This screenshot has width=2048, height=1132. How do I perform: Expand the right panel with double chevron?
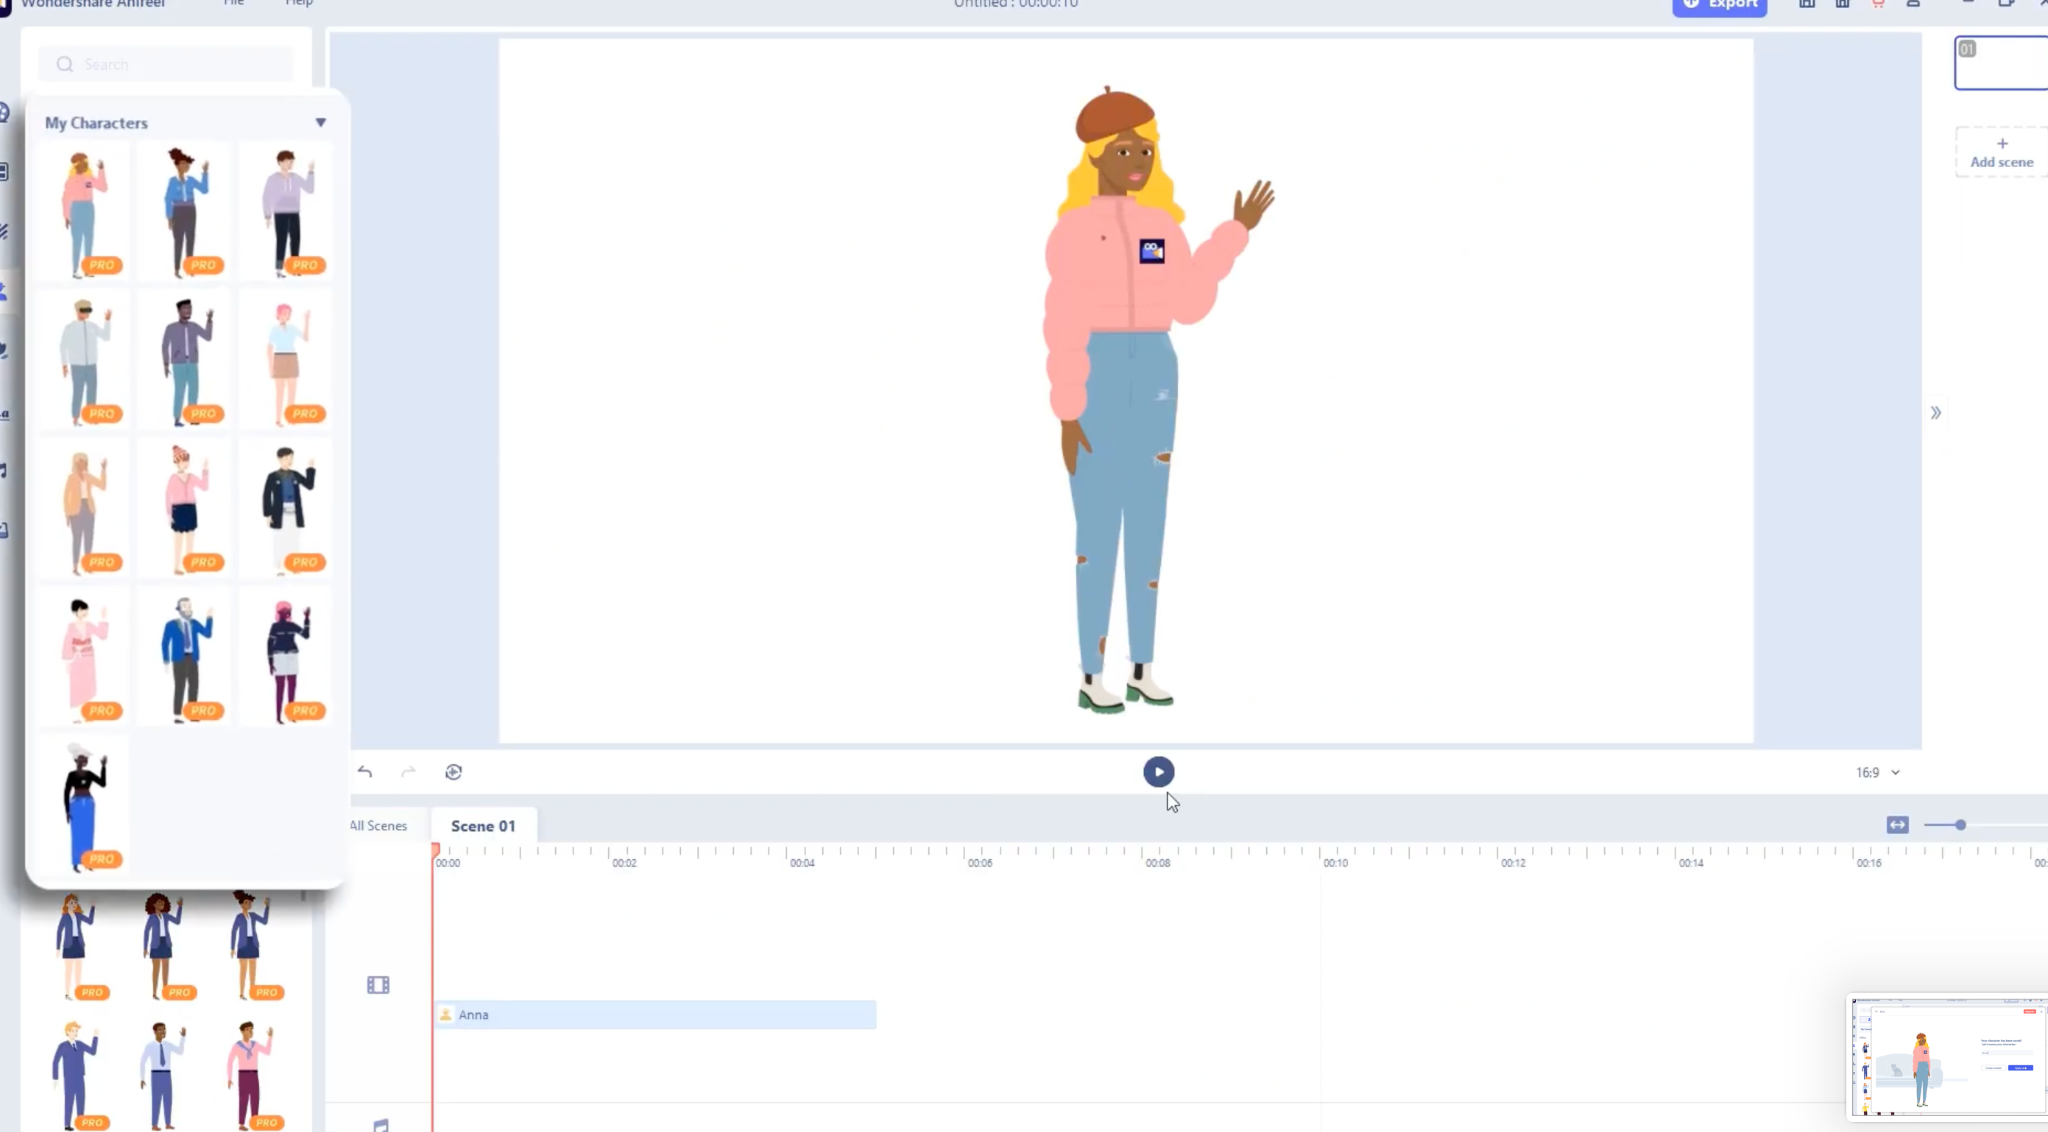[1935, 413]
